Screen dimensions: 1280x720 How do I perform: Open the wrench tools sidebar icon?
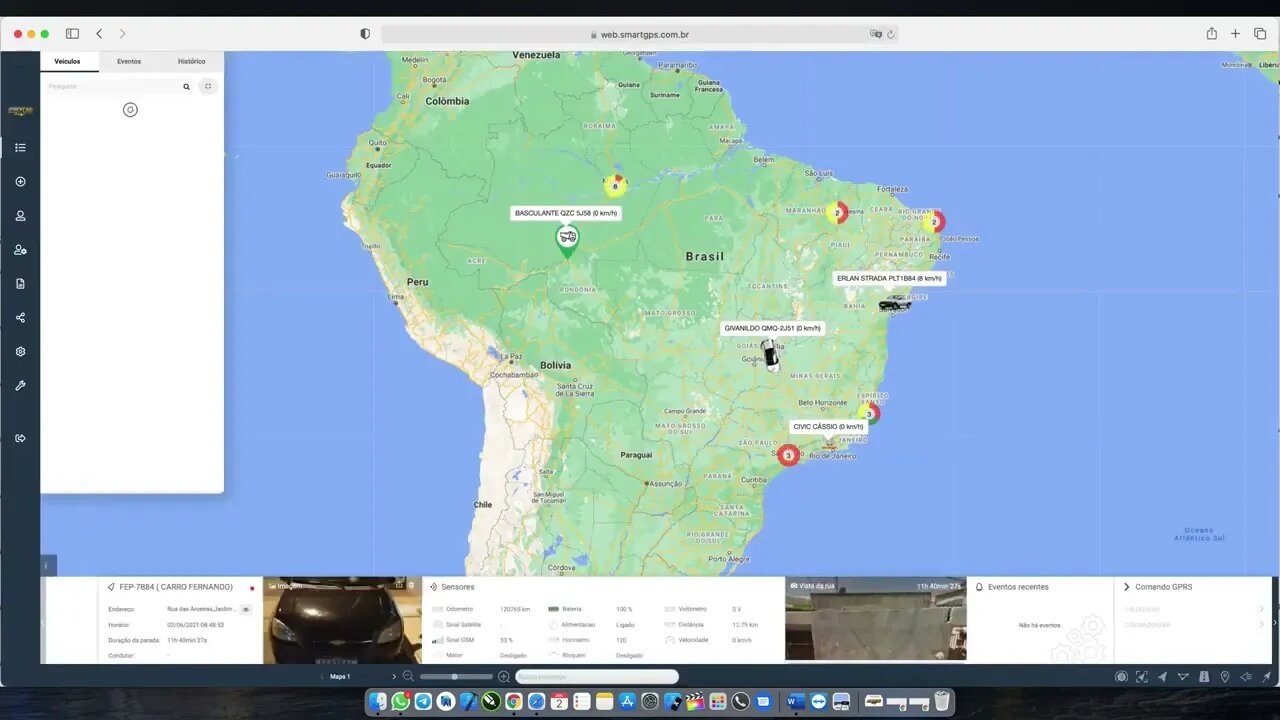pos(20,385)
